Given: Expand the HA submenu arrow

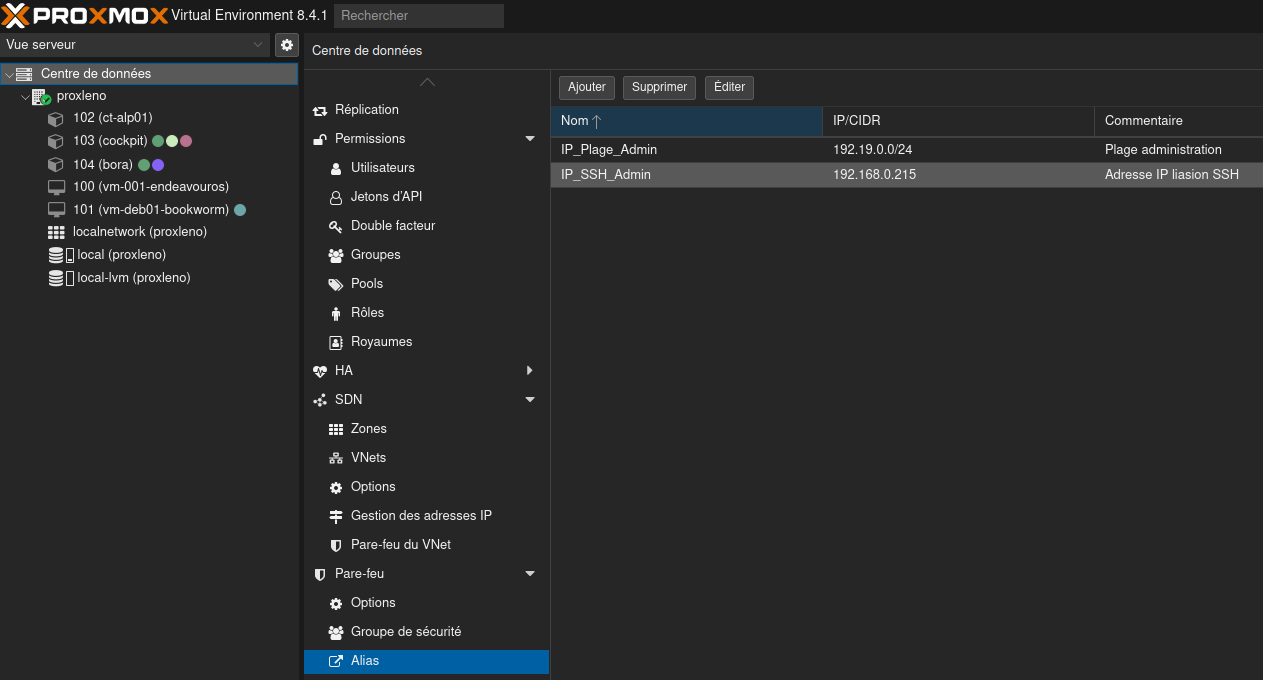Looking at the screenshot, I should pos(530,371).
